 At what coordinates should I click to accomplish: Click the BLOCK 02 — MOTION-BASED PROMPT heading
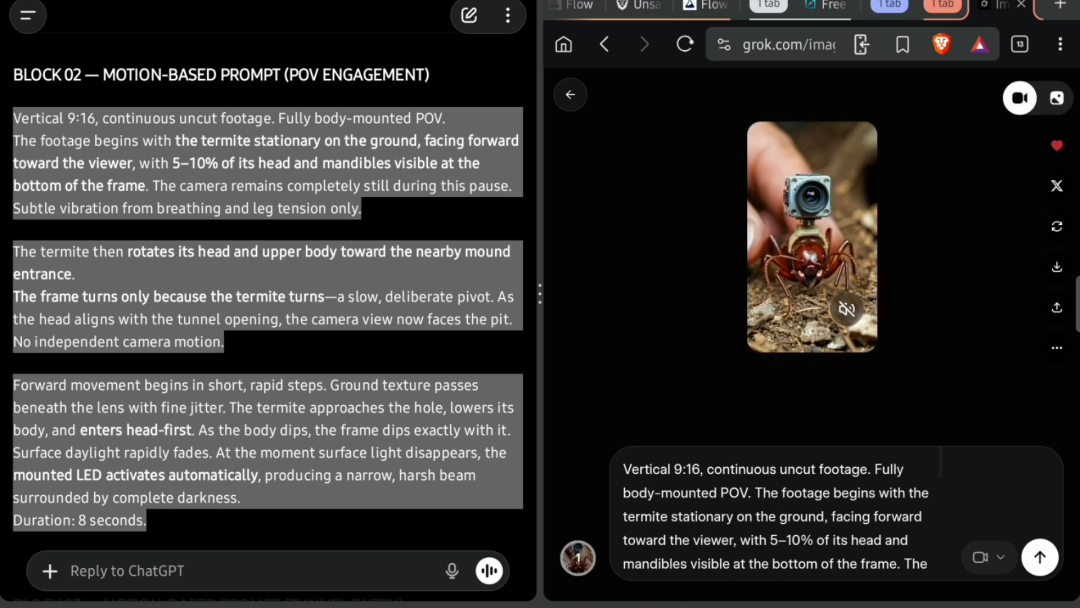221,75
